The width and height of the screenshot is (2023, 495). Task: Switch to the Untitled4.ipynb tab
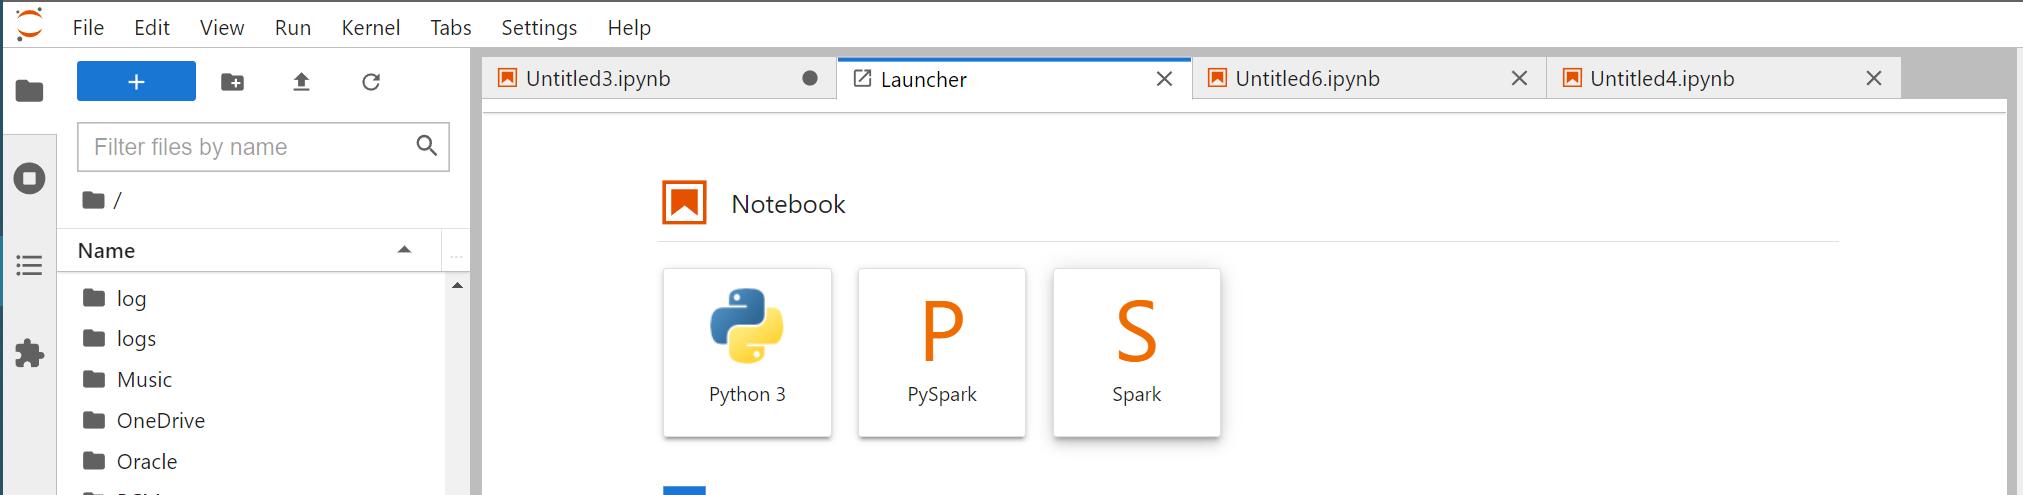1724,78
